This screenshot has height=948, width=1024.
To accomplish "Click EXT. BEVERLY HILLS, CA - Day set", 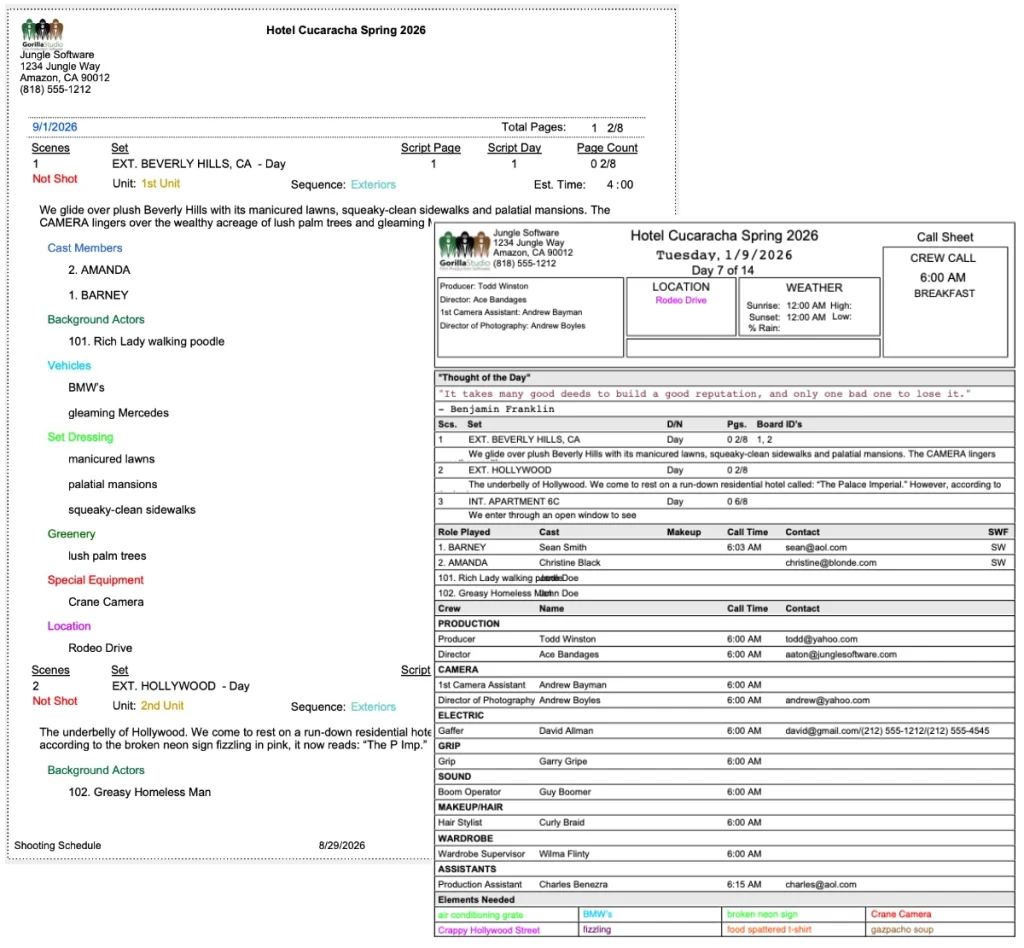I will click(199, 164).
